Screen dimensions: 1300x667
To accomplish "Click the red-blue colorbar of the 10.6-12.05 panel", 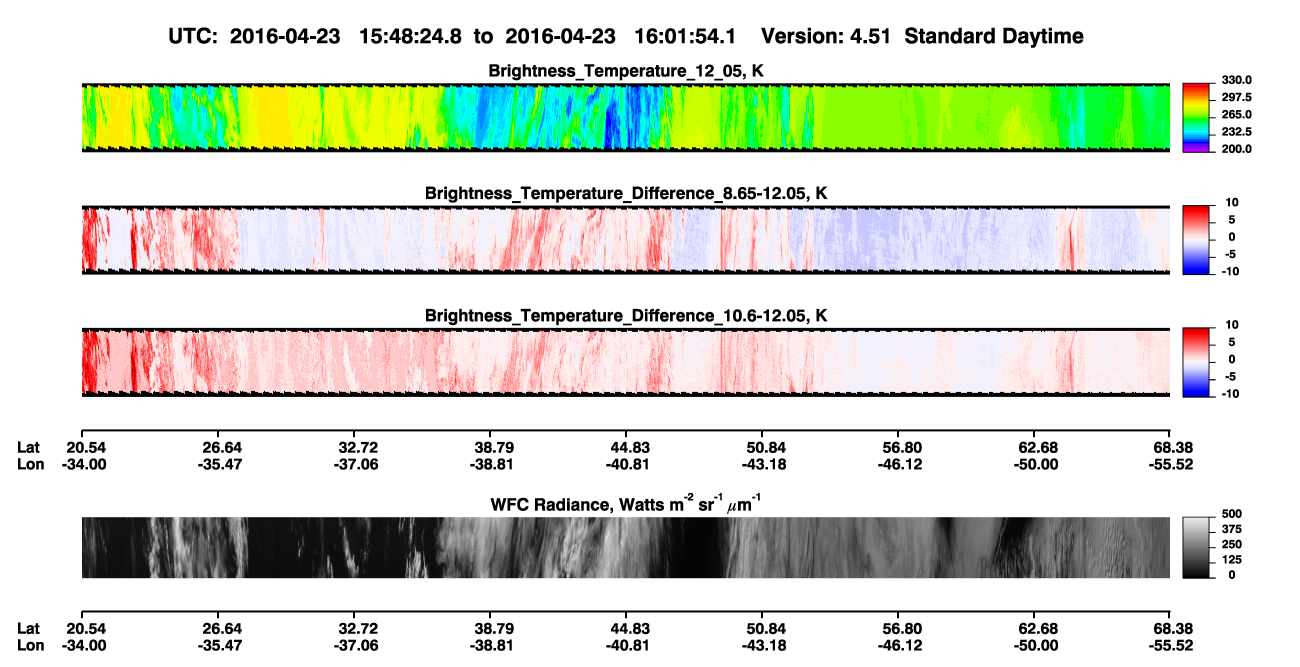I will pos(1197,361).
